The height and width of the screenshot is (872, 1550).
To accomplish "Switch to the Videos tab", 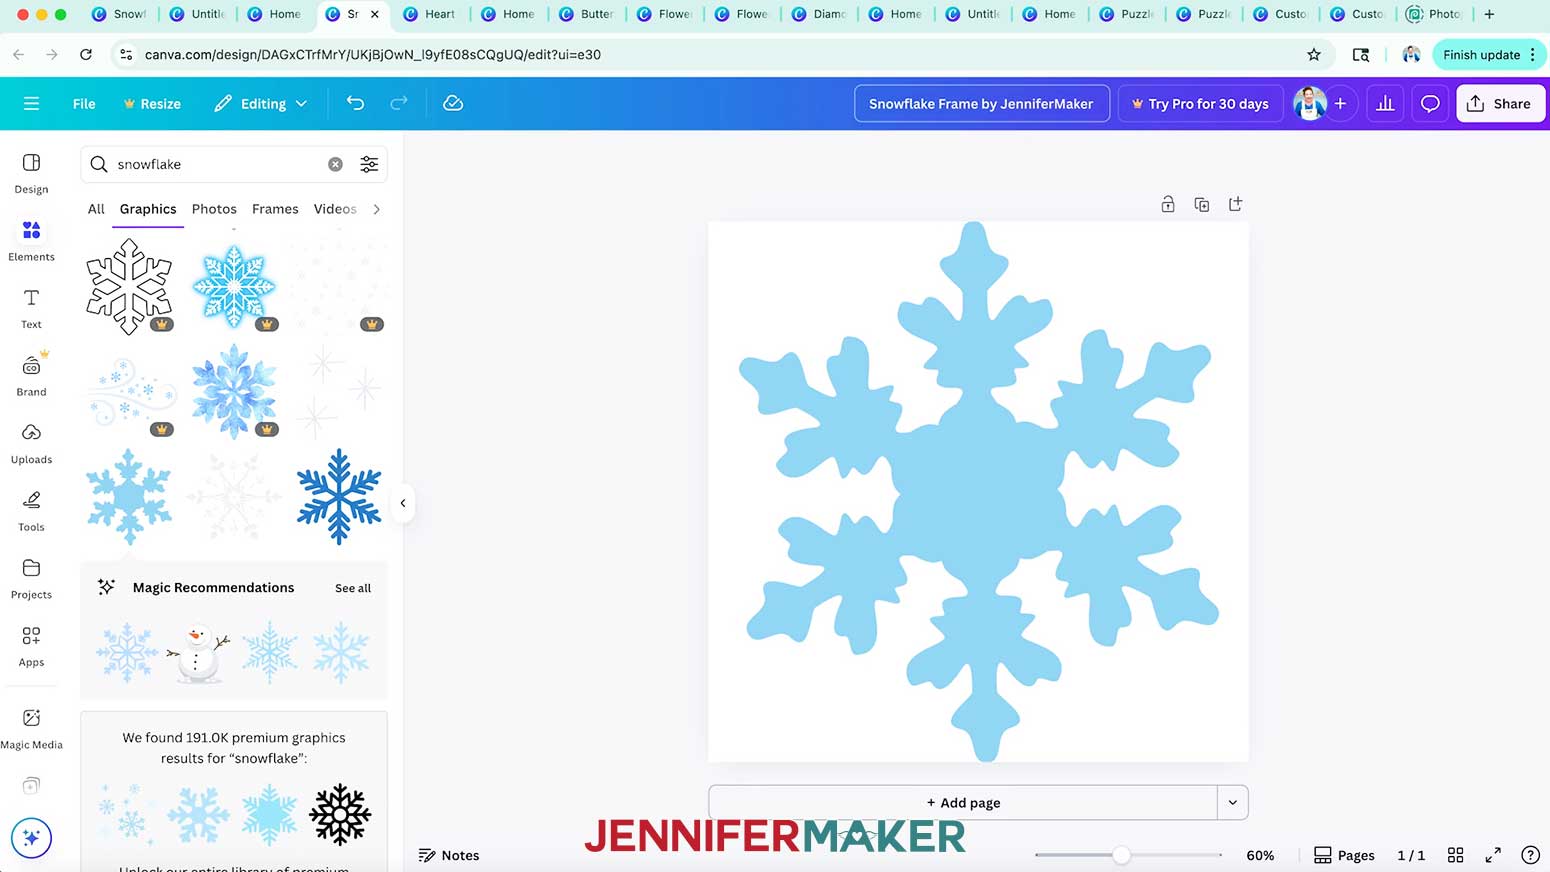I will coord(335,209).
